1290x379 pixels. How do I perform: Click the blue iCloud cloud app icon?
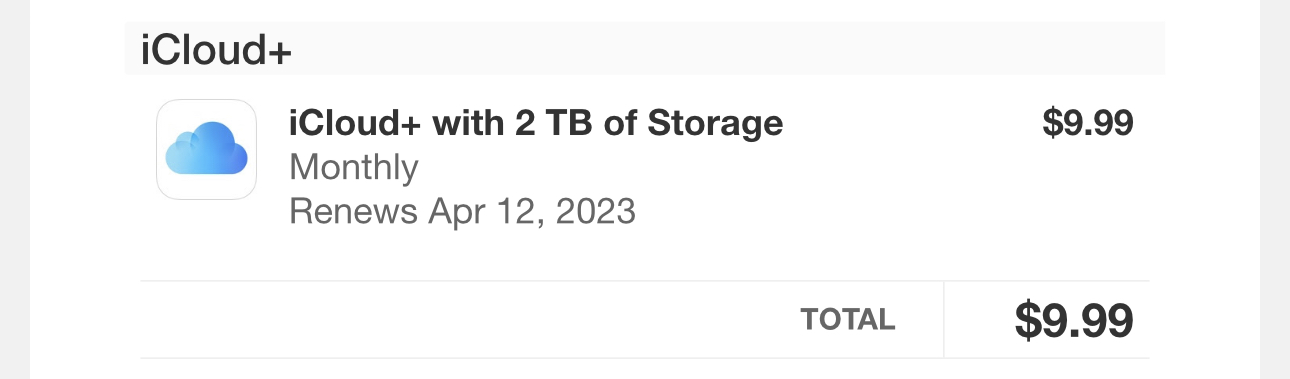pyautogui.click(x=207, y=150)
